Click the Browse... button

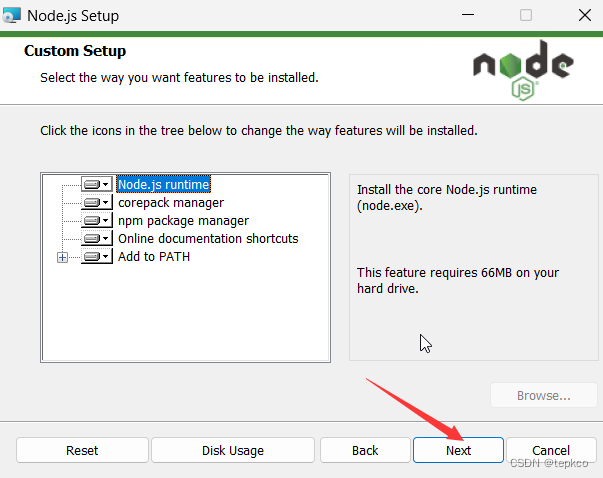point(543,396)
